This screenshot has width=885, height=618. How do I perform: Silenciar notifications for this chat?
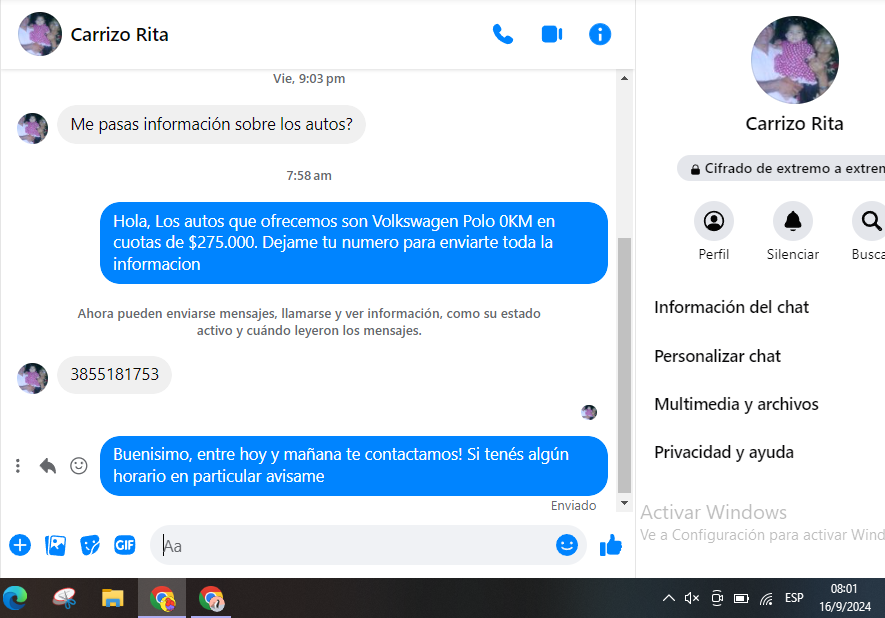click(792, 221)
